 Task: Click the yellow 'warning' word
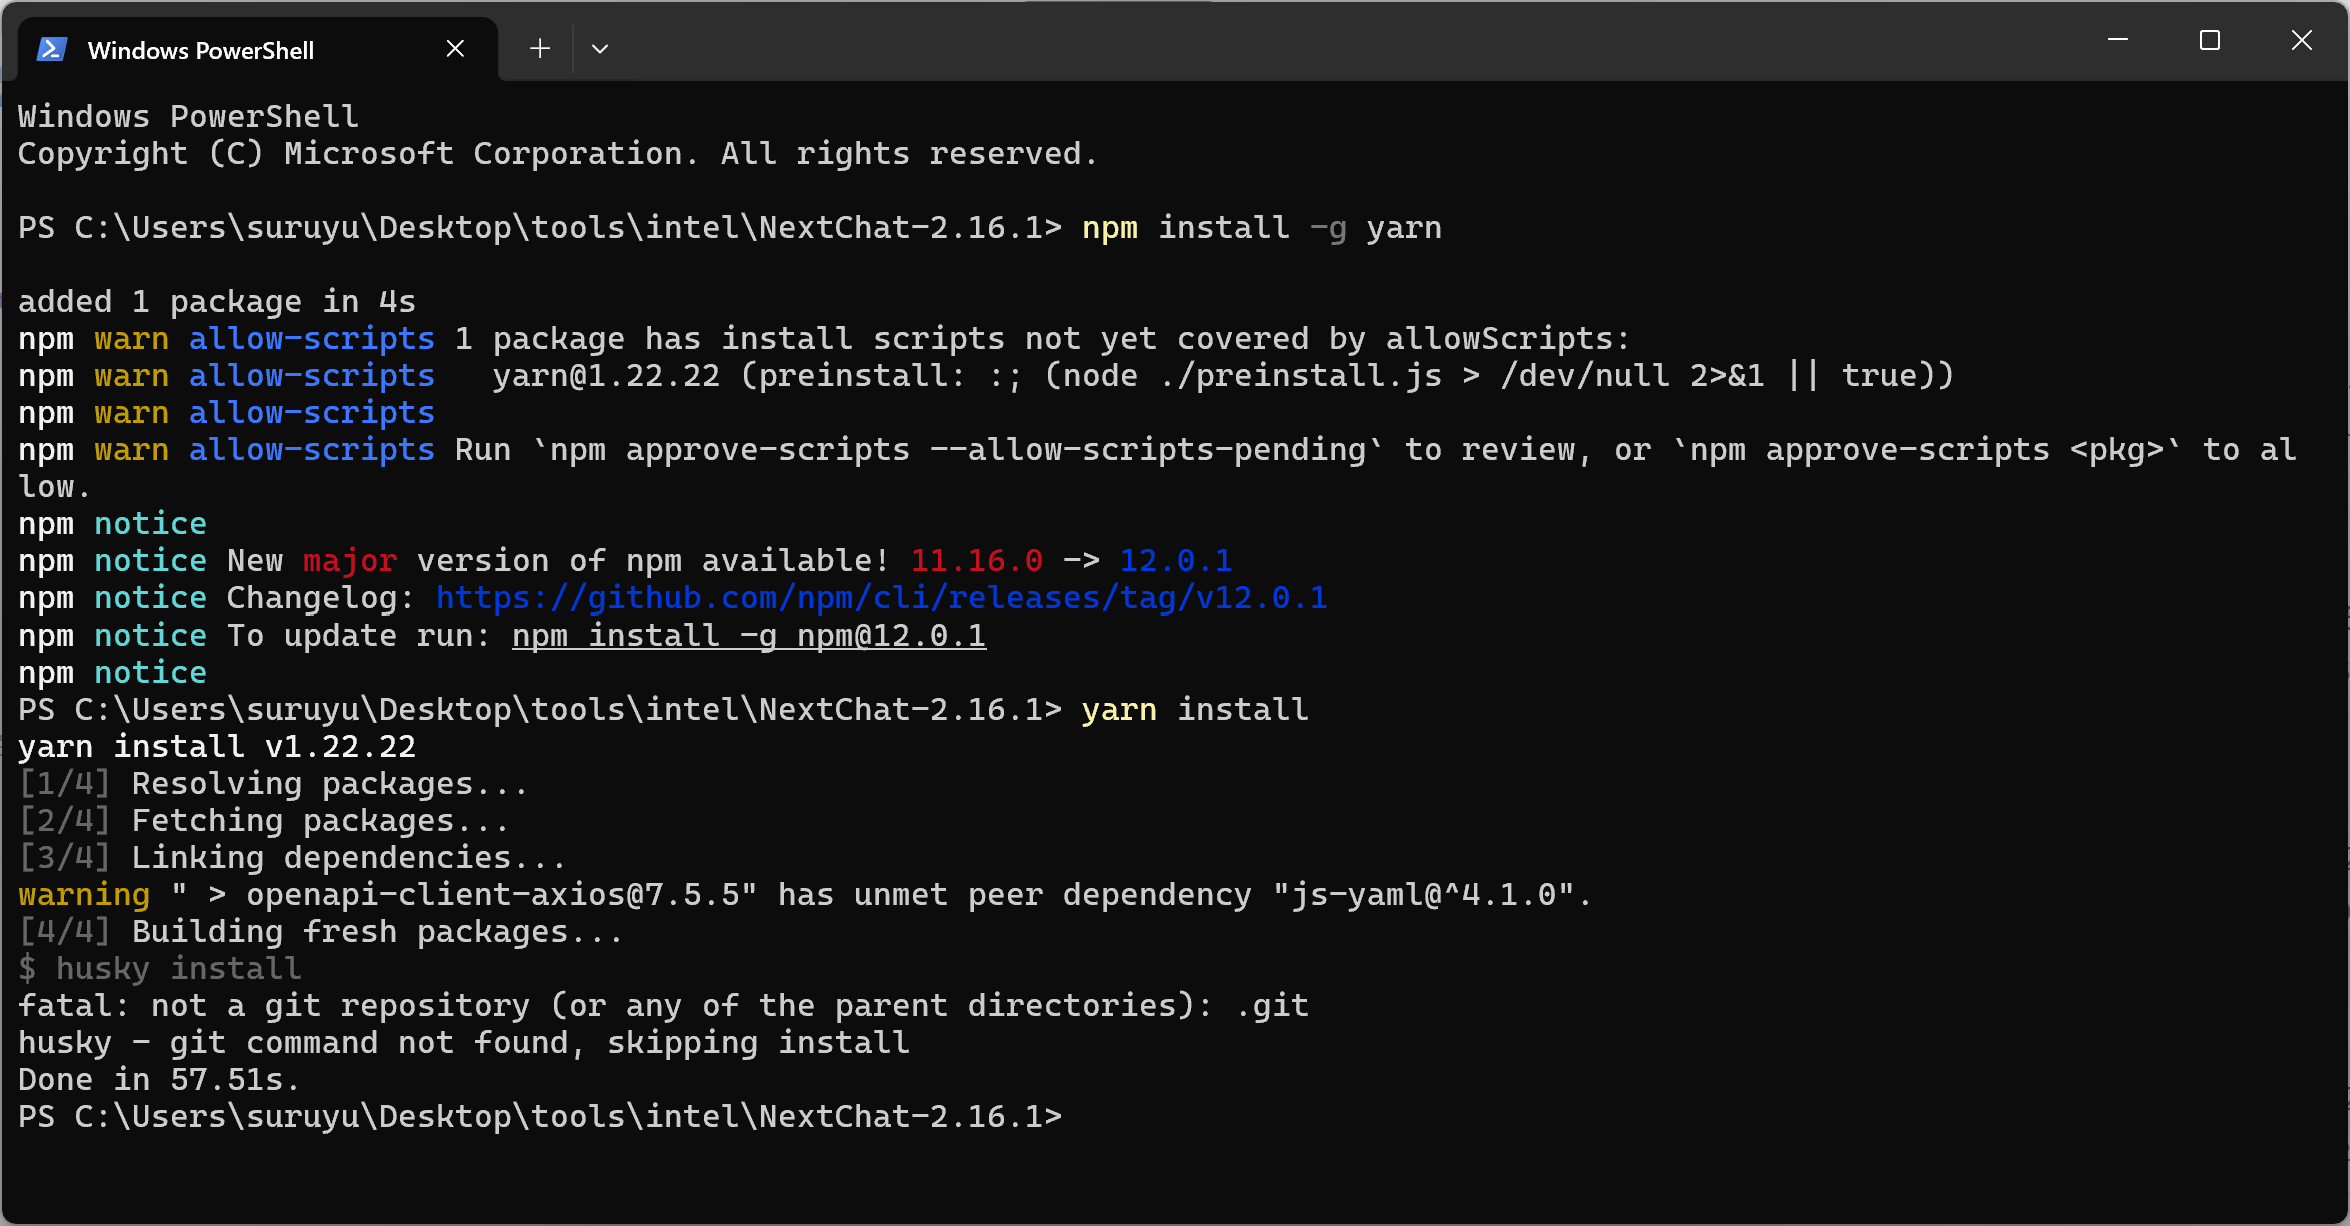click(x=84, y=895)
